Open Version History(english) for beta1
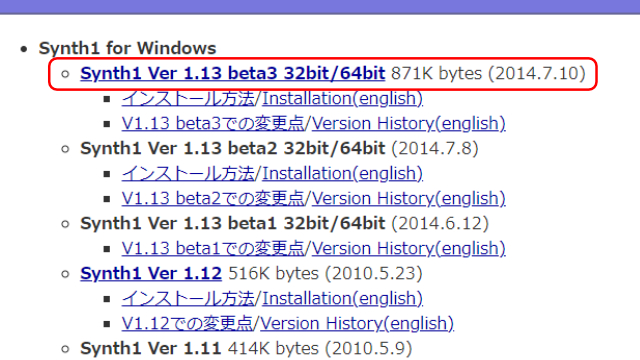Image resolution: width=640 pixels, height=360 pixels. click(409, 248)
